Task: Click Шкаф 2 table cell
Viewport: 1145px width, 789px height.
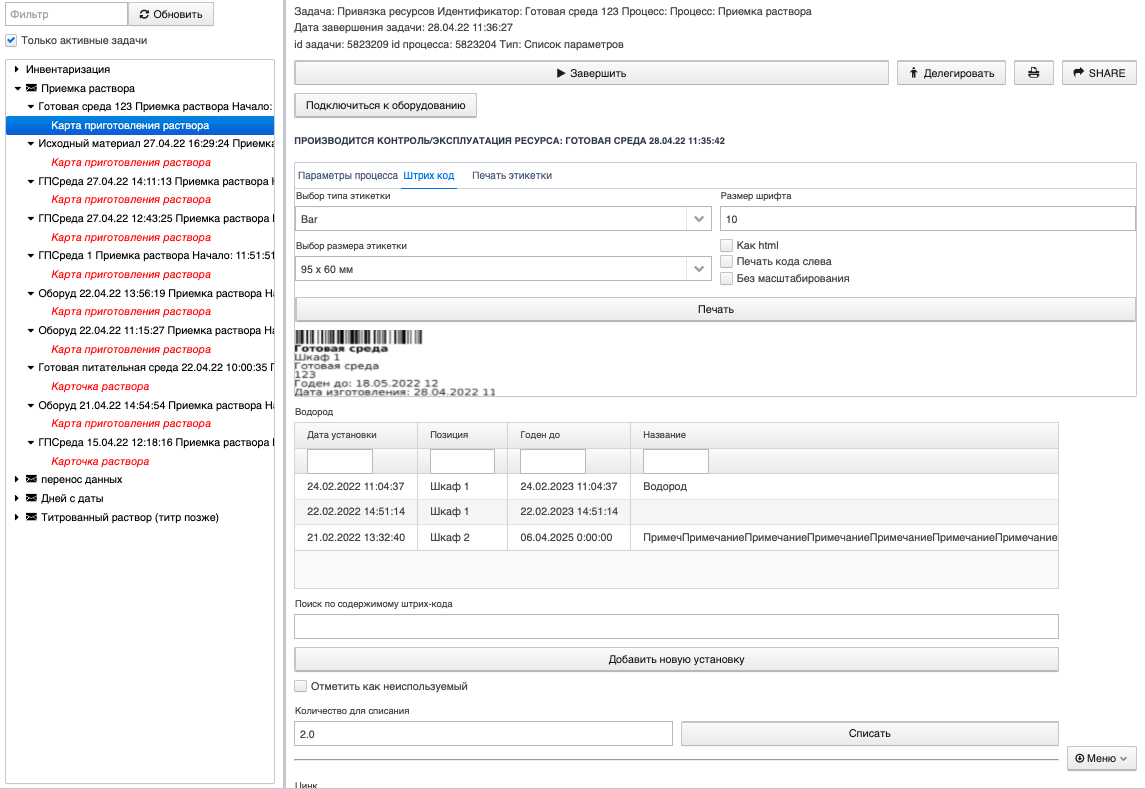Action: (x=462, y=537)
